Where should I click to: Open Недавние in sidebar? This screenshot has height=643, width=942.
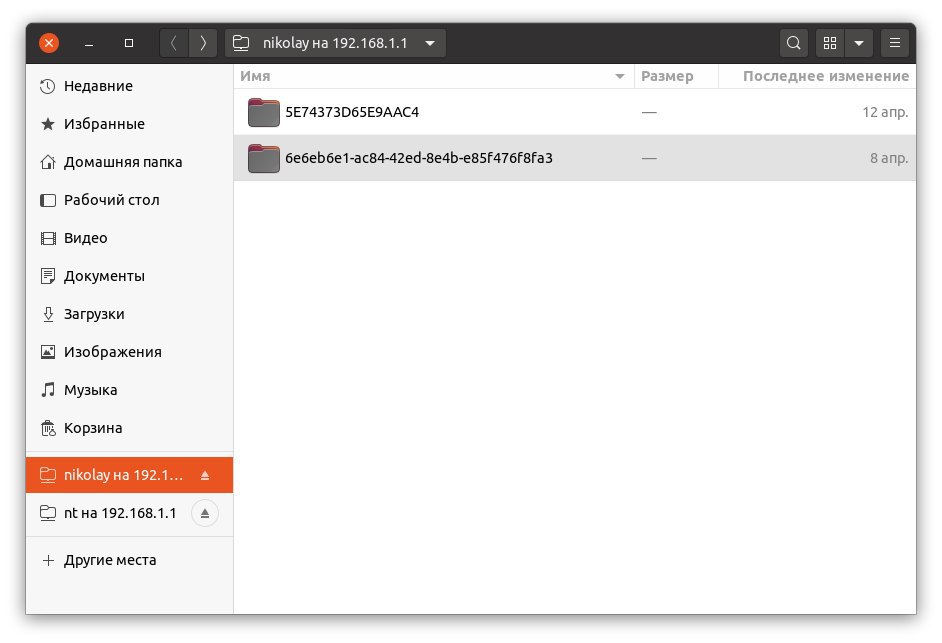(x=129, y=86)
